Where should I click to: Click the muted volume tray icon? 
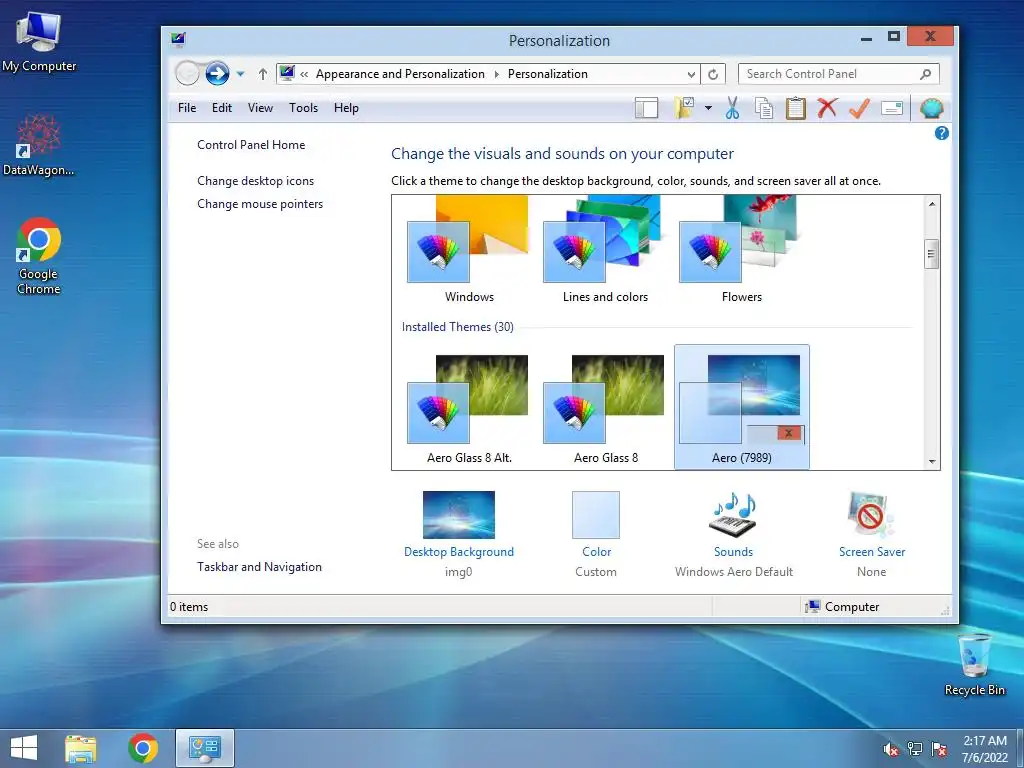click(x=891, y=750)
